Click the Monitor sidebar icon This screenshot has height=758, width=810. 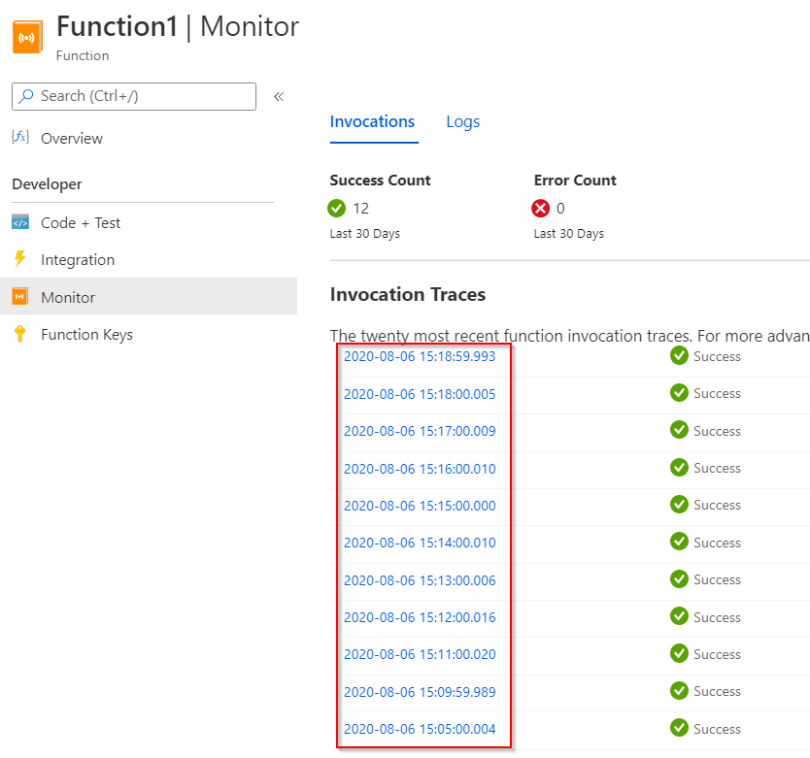(x=20, y=296)
